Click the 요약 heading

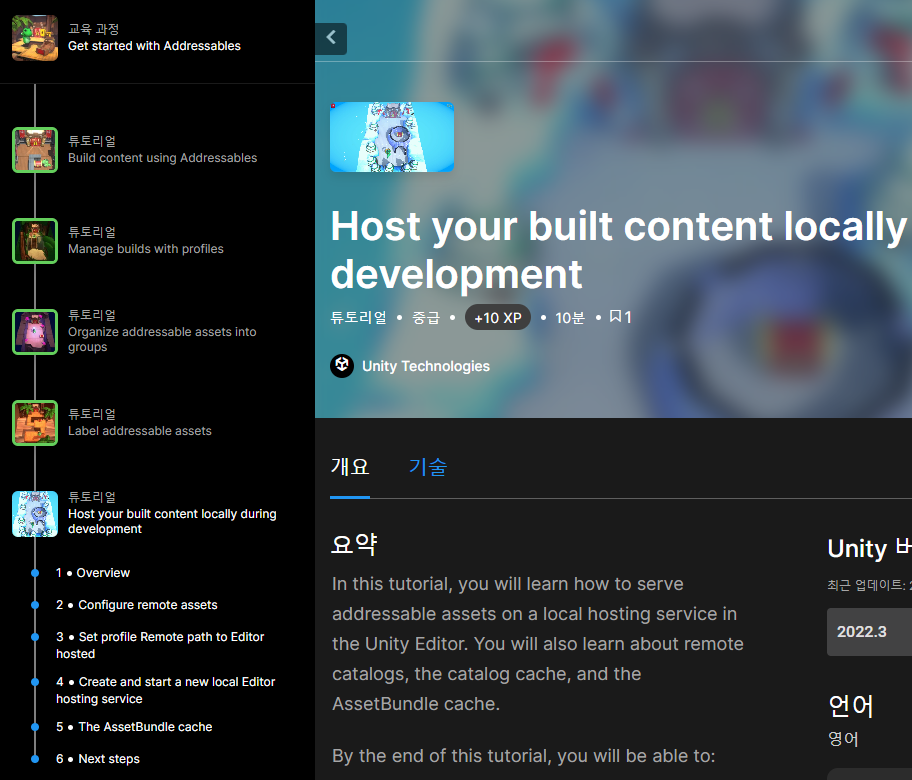point(354,544)
